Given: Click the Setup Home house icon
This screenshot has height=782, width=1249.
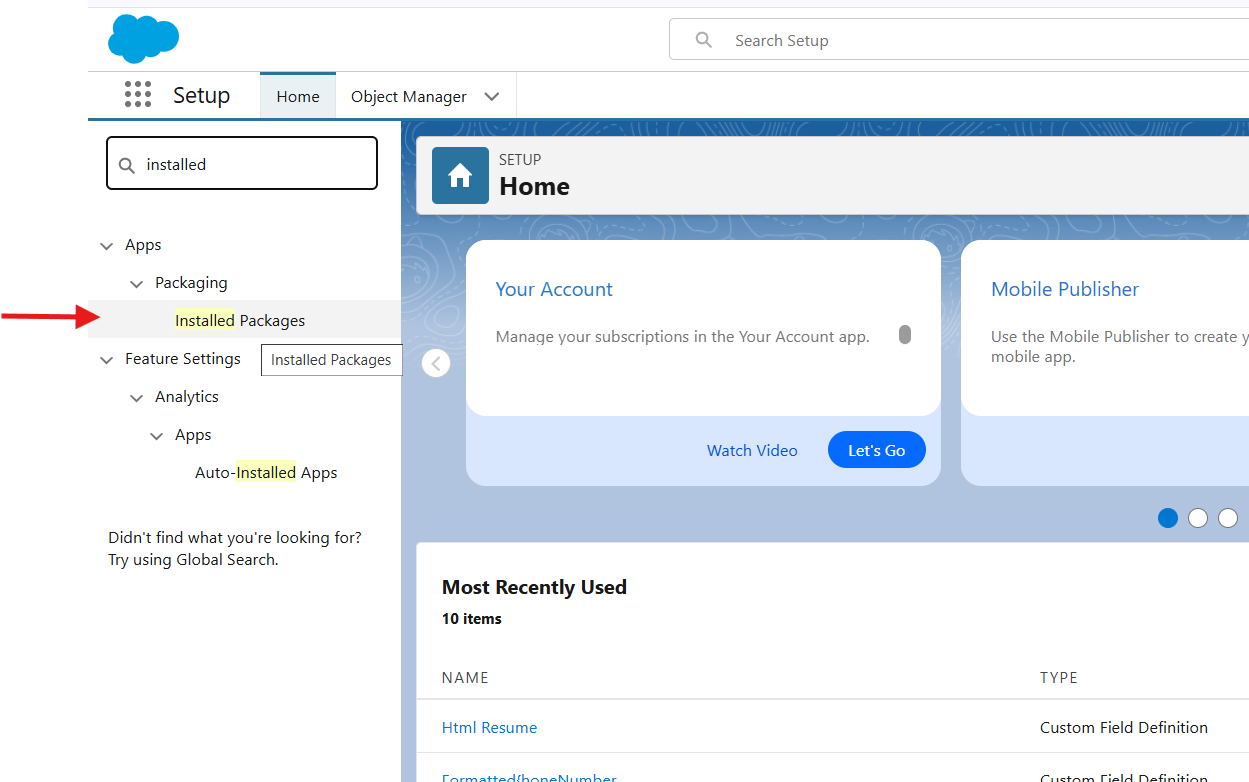Looking at the screenshot, I should (x=460, y=176).
